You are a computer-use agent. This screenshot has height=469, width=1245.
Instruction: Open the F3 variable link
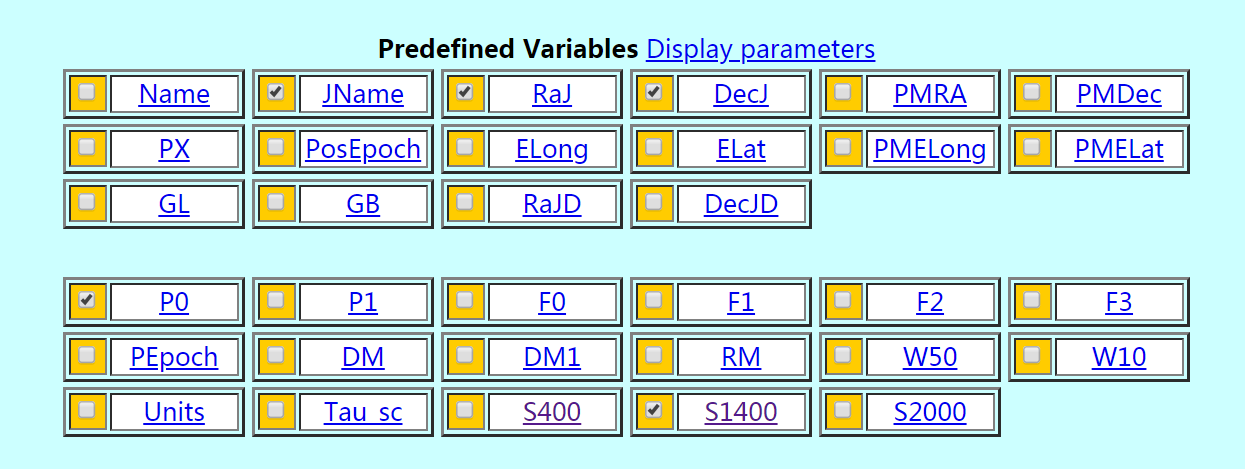1119,302
